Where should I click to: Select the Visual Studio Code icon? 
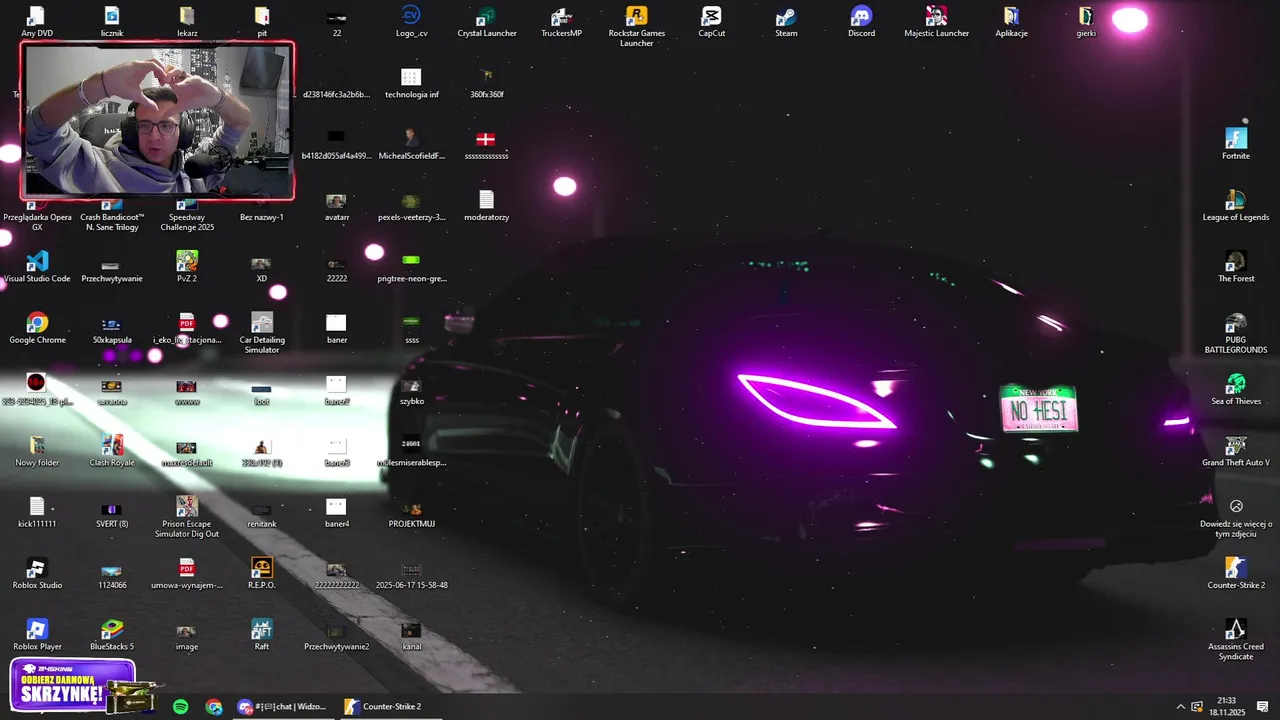(x=37, y=267)
